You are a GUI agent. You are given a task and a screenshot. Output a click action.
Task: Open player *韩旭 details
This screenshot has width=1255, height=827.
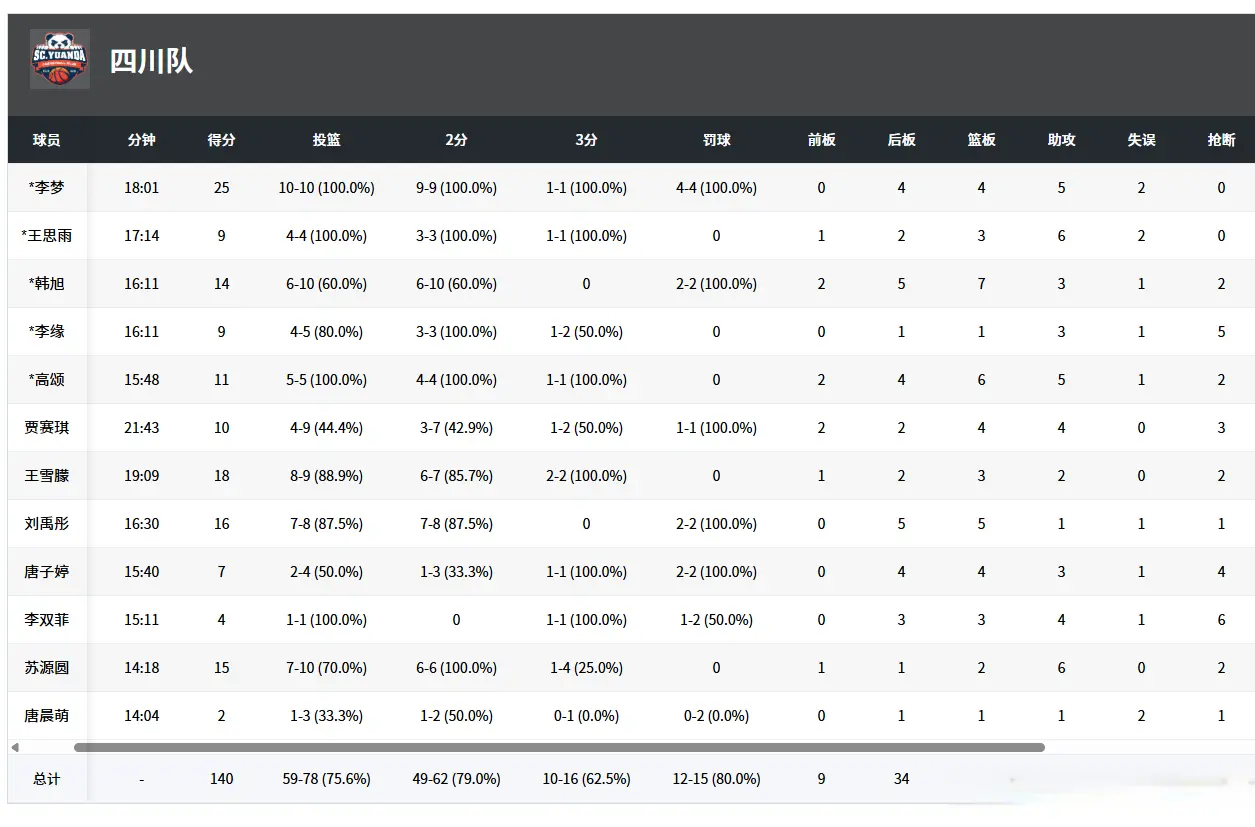pos(47,284)
